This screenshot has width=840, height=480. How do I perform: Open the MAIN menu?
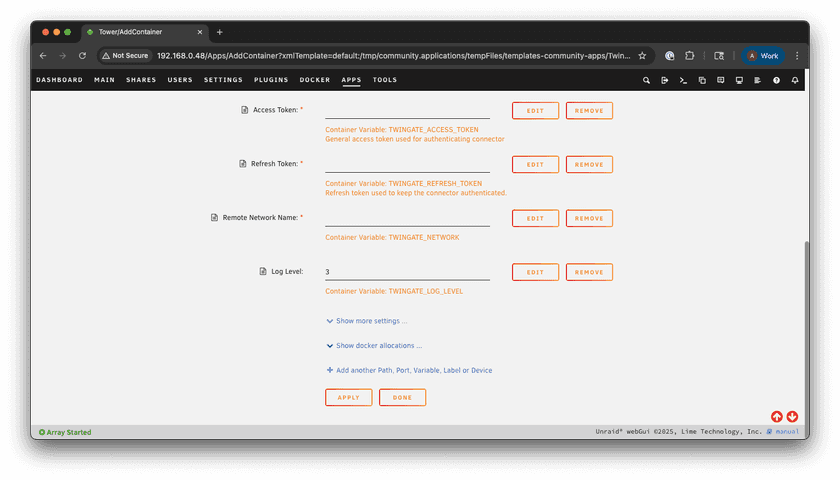pyautogui.click(x=104, y=80)
